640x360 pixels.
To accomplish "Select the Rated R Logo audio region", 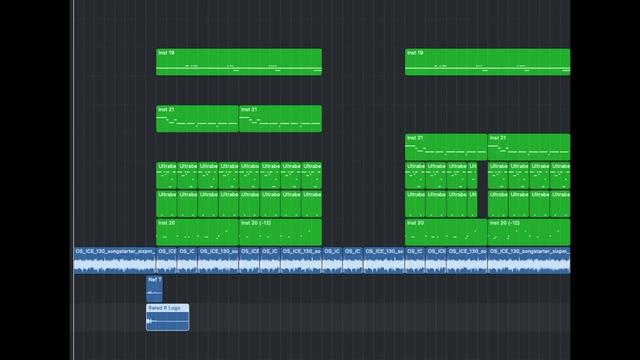I will pyautogui.click(x=168, y=317).
